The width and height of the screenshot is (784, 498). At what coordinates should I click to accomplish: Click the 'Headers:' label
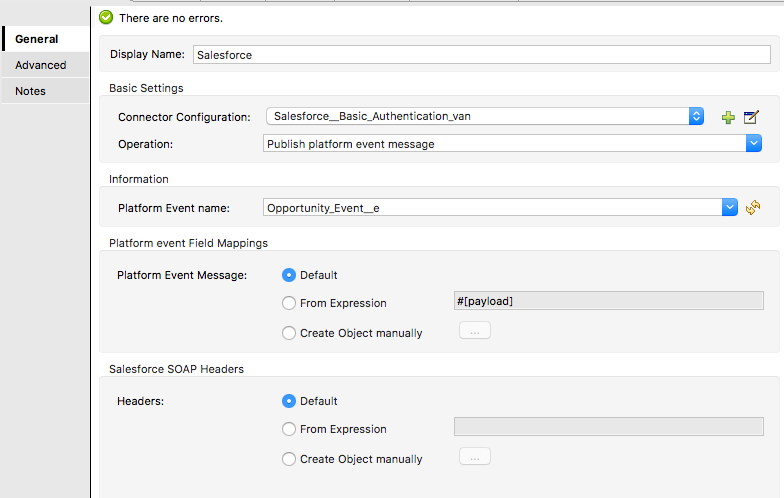coord(140,401)
